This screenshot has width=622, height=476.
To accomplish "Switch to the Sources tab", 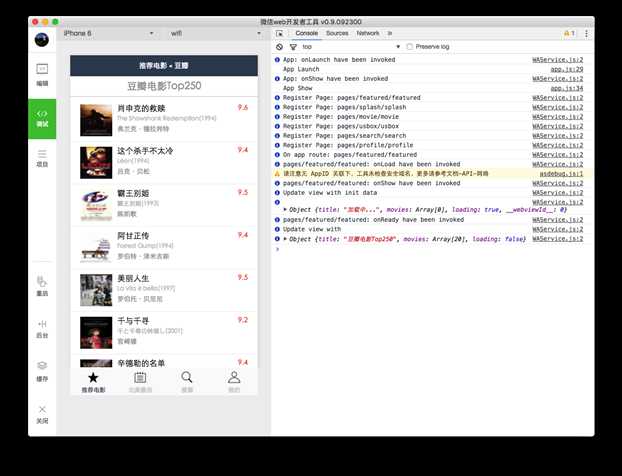I will (337, 33).
